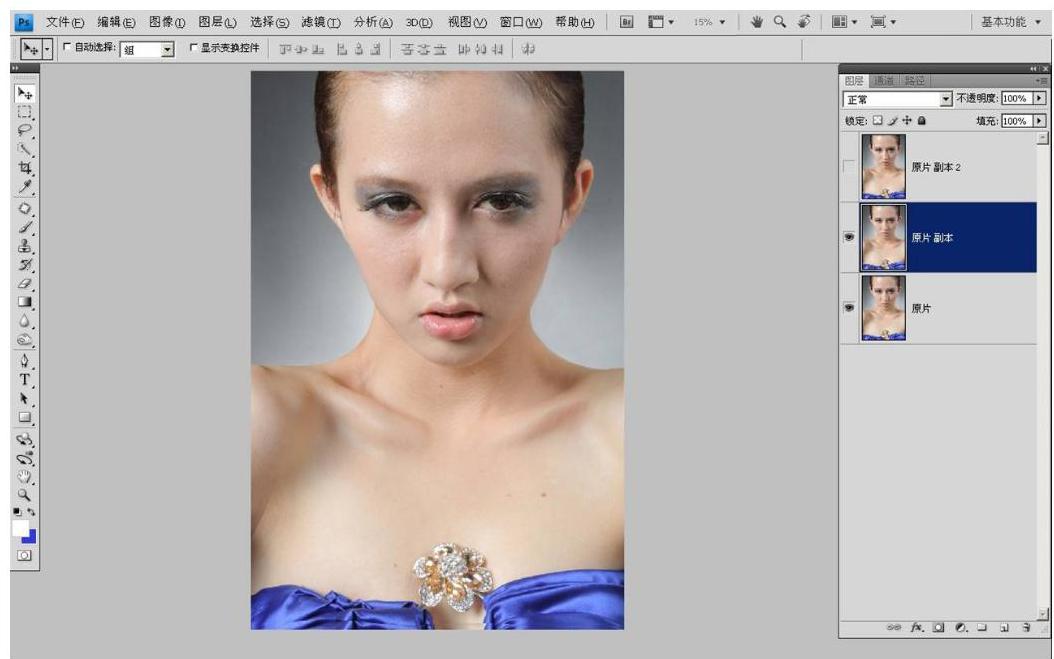The height and width of the screenshot is (659, 1054).
Task: Toggle lock all for the layer
Action: tap(922, 120)
